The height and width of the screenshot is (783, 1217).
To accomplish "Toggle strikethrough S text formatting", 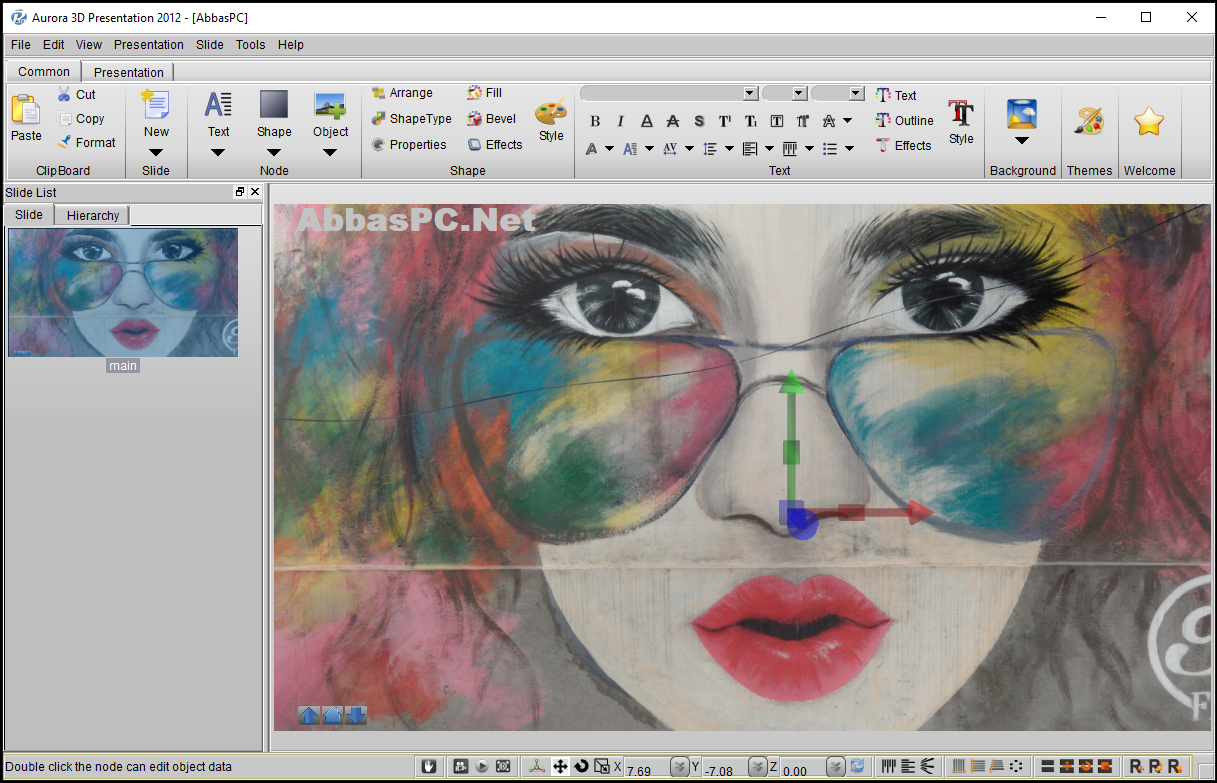I will [699, 121].
